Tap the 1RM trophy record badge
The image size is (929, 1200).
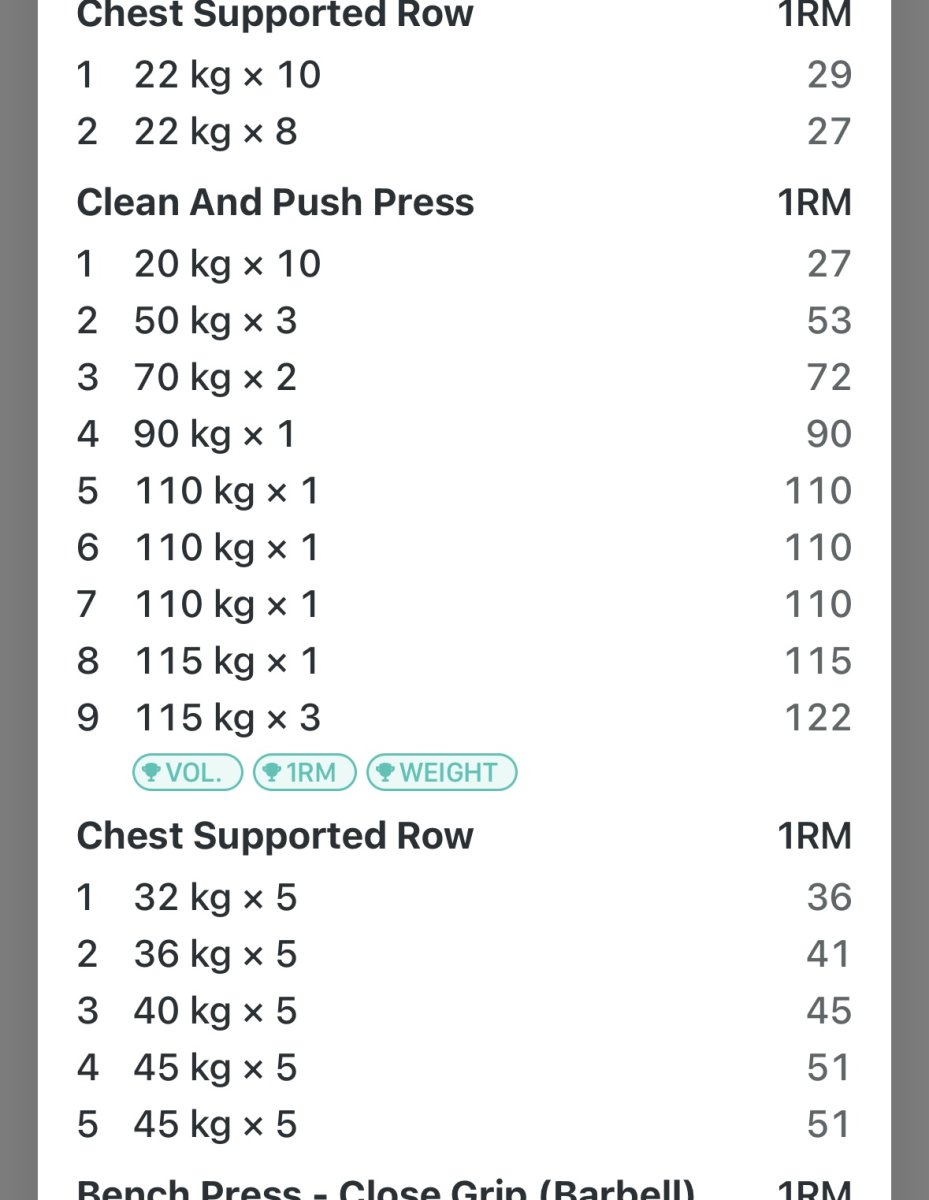pos(305,772)
